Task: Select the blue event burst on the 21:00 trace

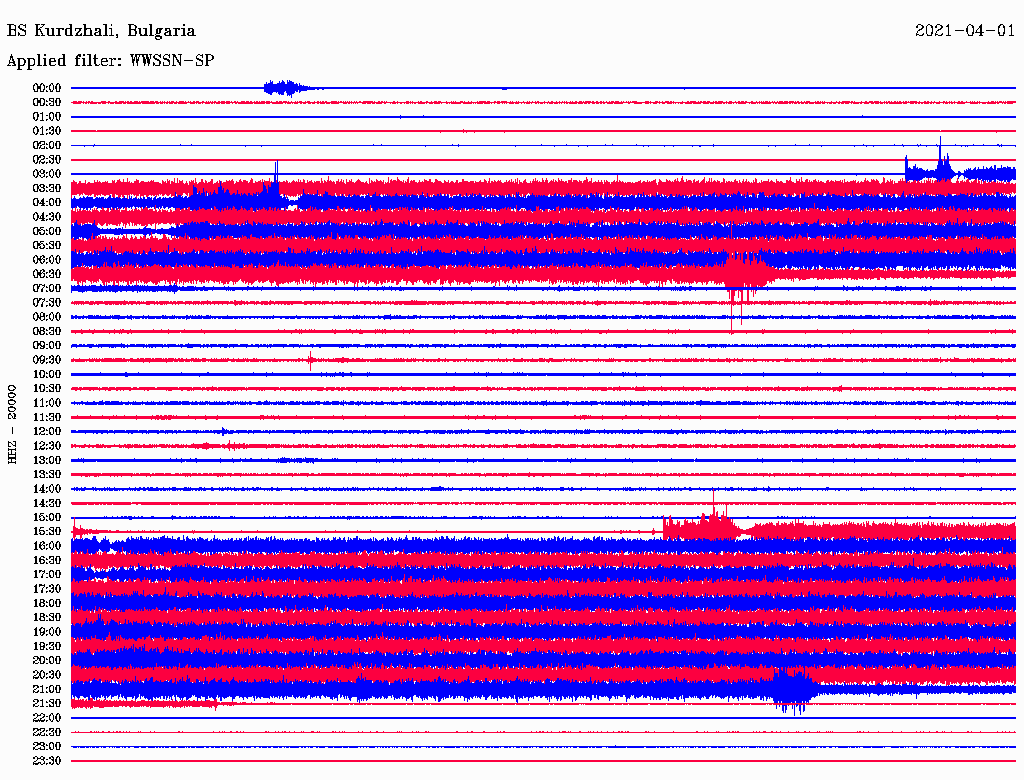Action: tap(794, 689)
